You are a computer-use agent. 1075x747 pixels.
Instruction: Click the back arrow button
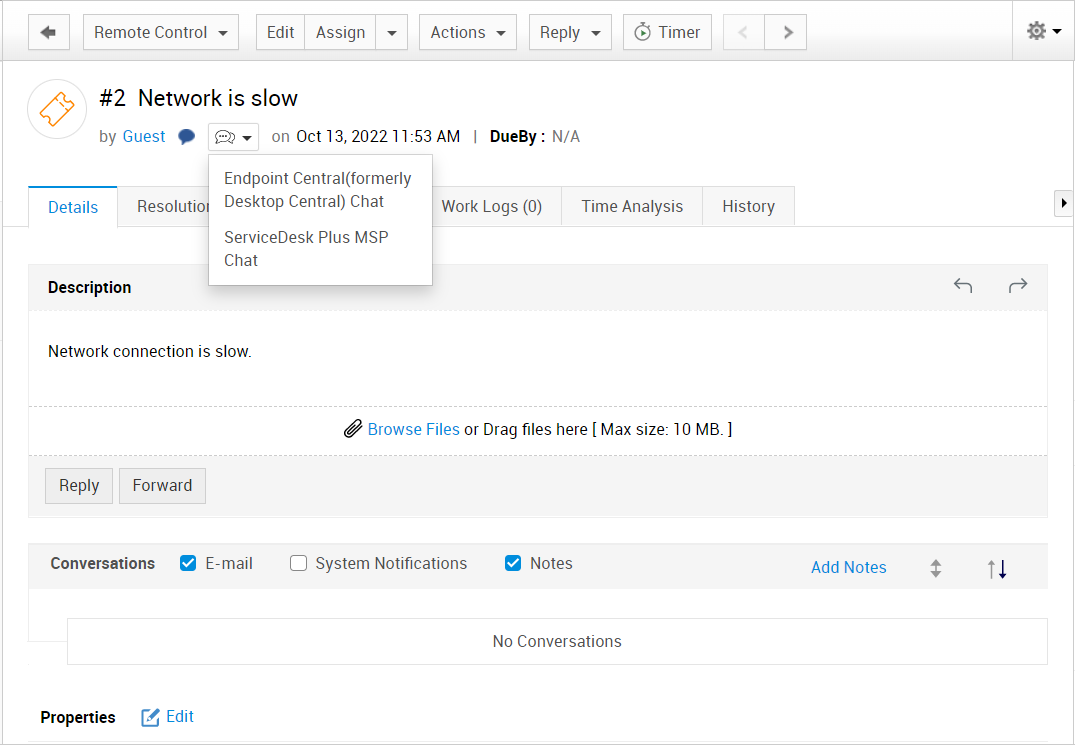(48, 32)
